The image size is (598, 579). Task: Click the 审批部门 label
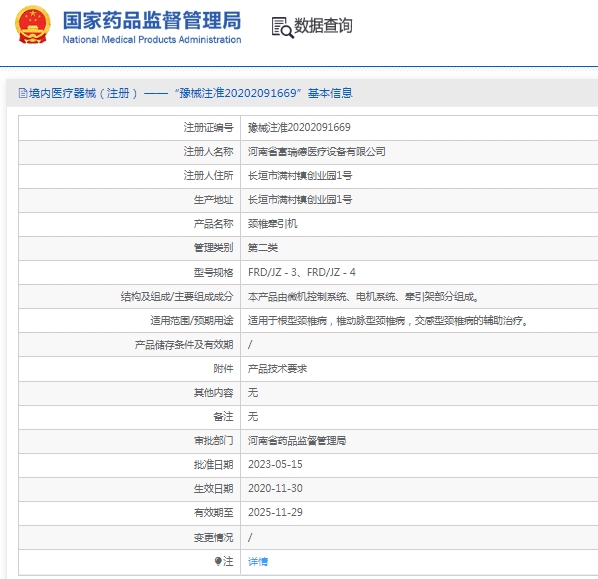click(x=213, y=441)
